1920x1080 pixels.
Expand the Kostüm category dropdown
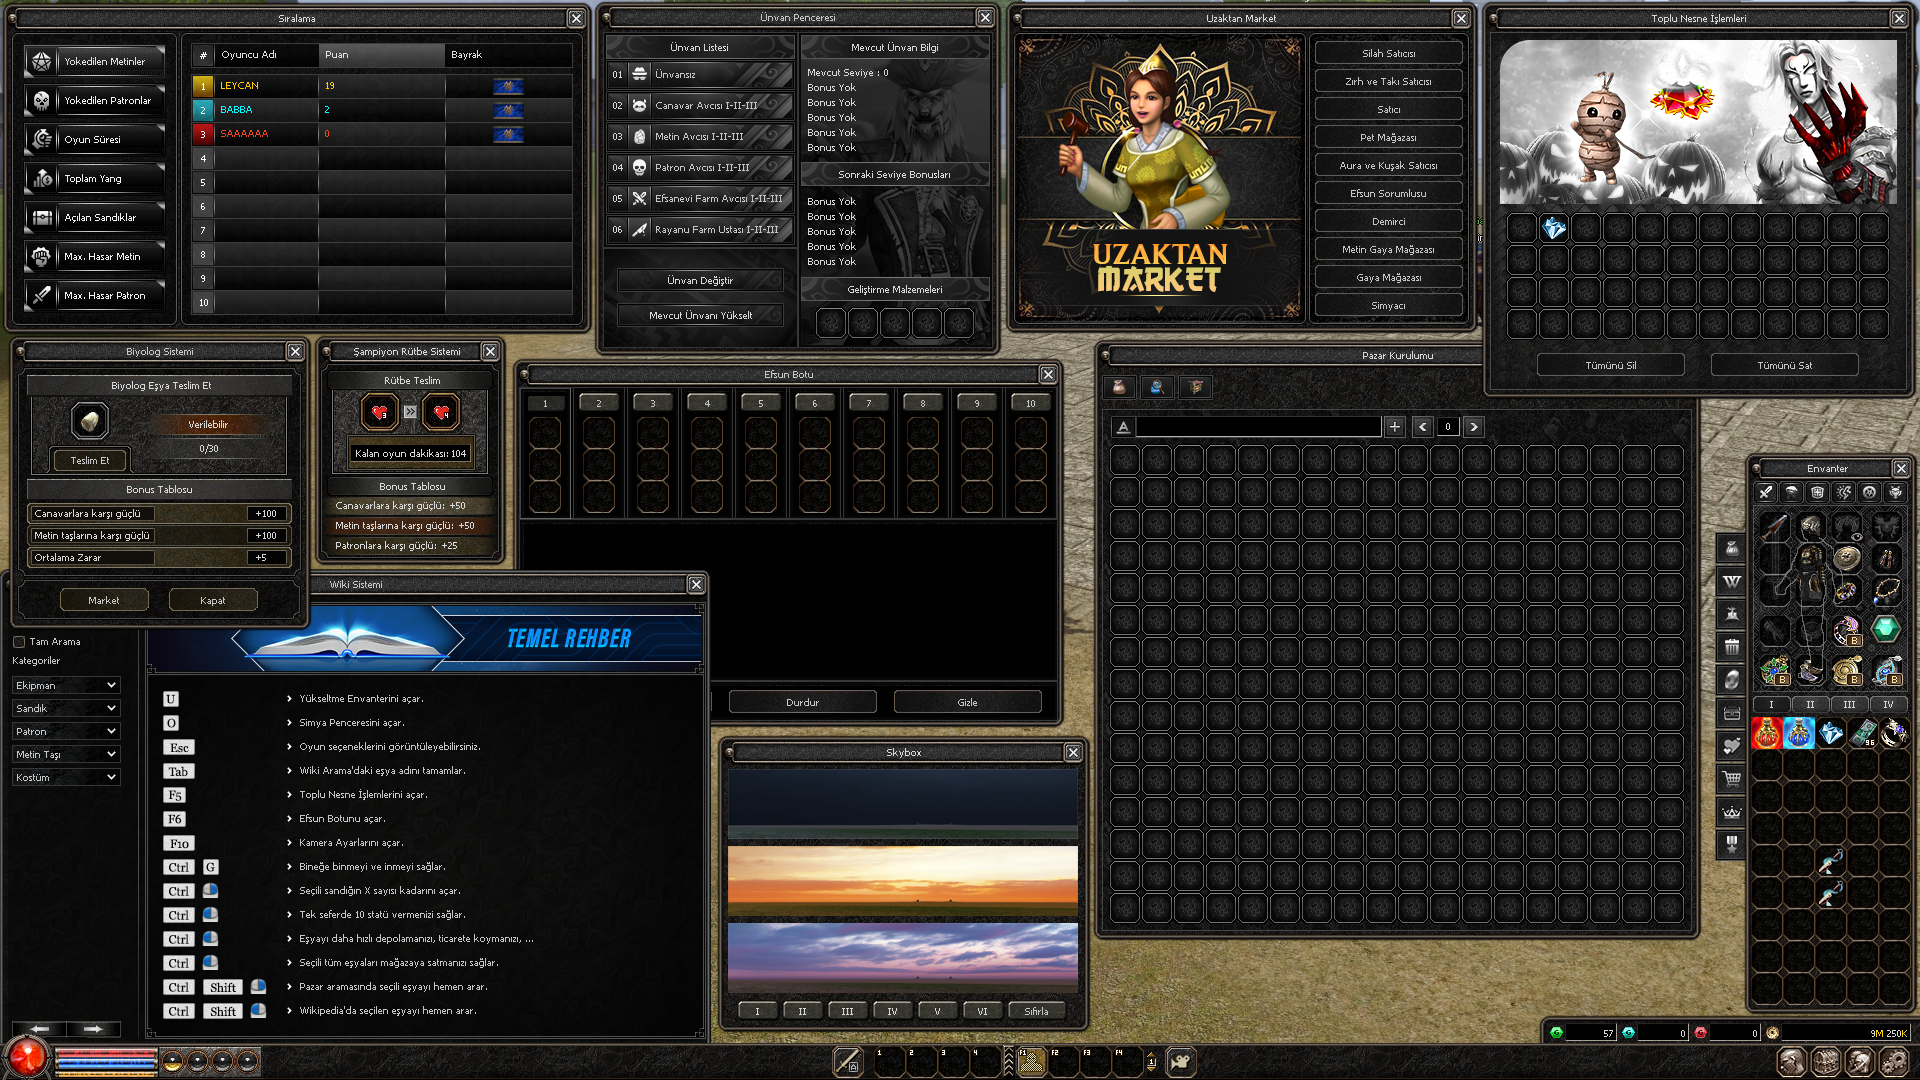tap(66, 778)
